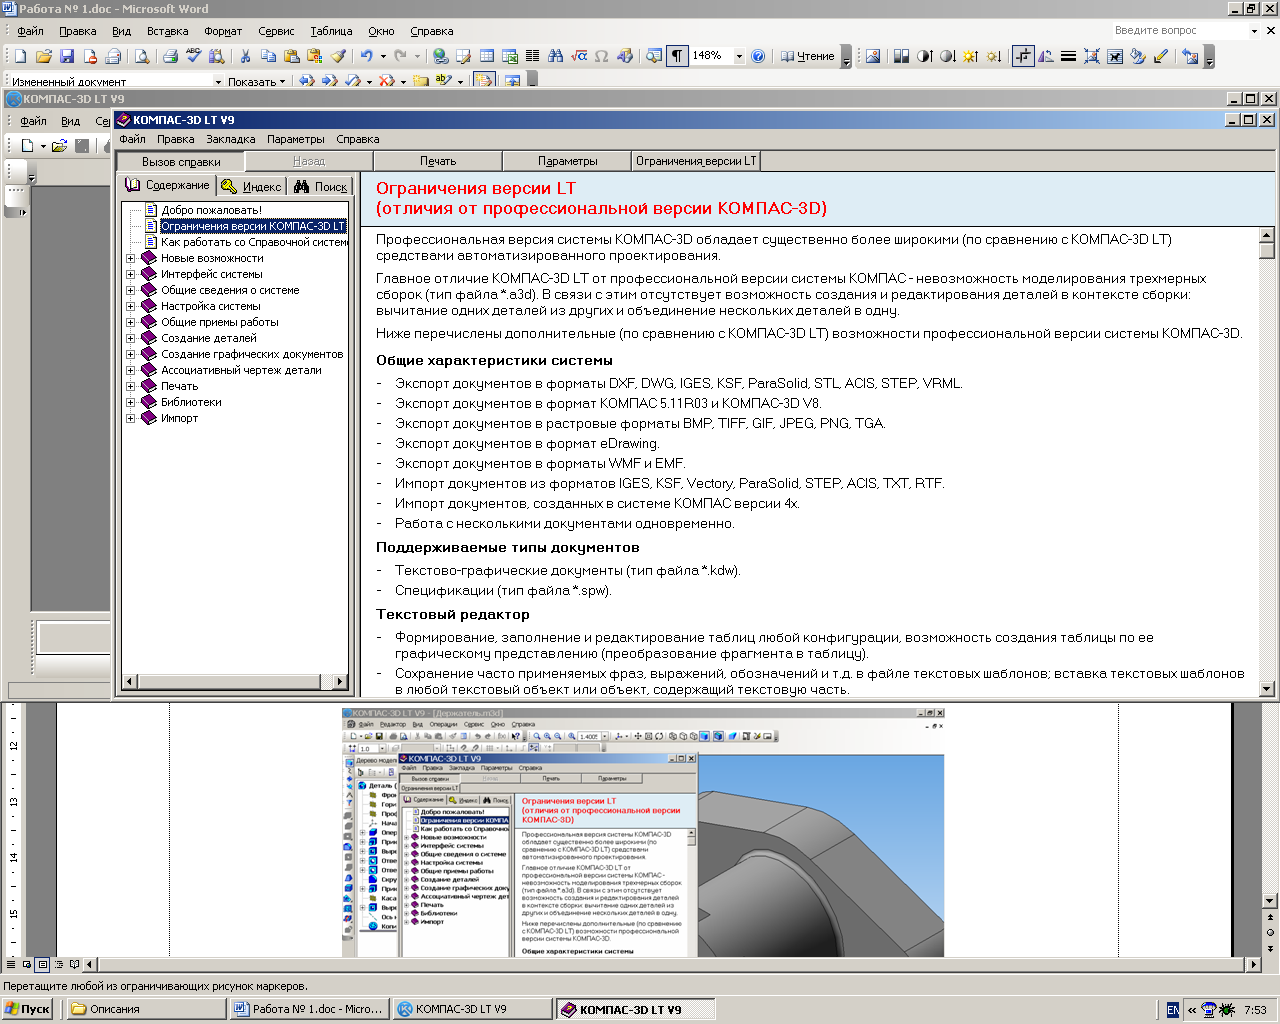
Task: Switch to the Поиск tab
Action: click(x=321, y=186)
